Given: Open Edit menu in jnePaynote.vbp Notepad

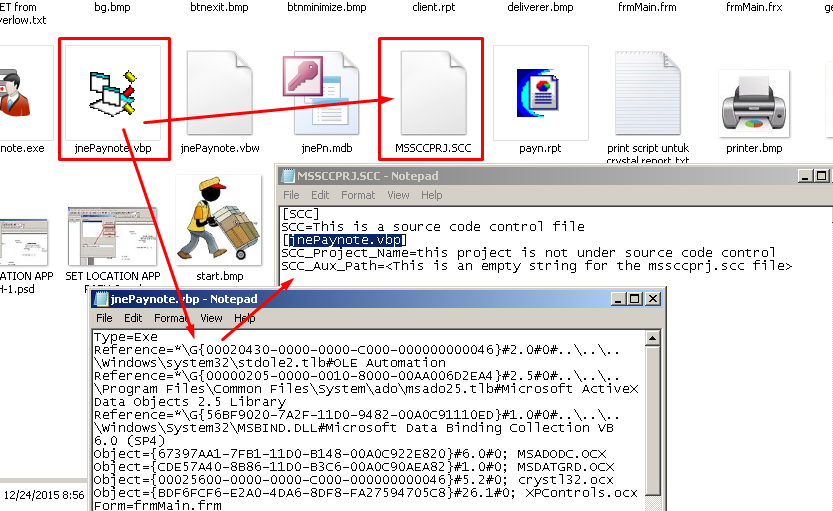Looking at the screenshot, I should click(x=133, y=318).
